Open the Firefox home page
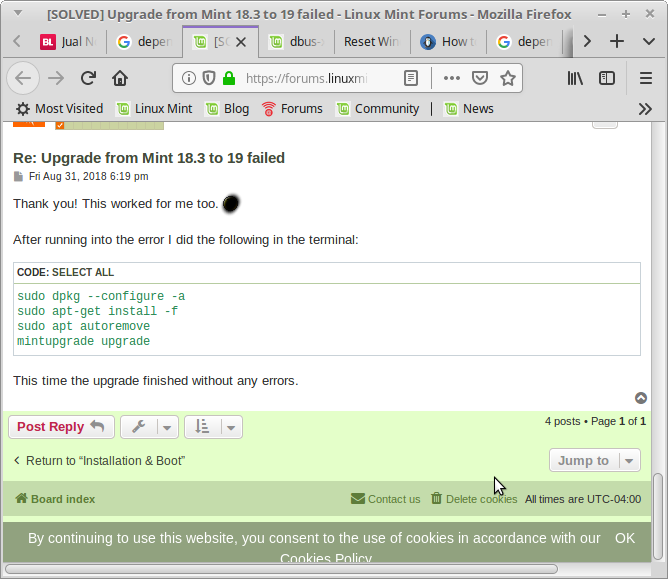This screenshot has height=579, width=668. point(120,78)
